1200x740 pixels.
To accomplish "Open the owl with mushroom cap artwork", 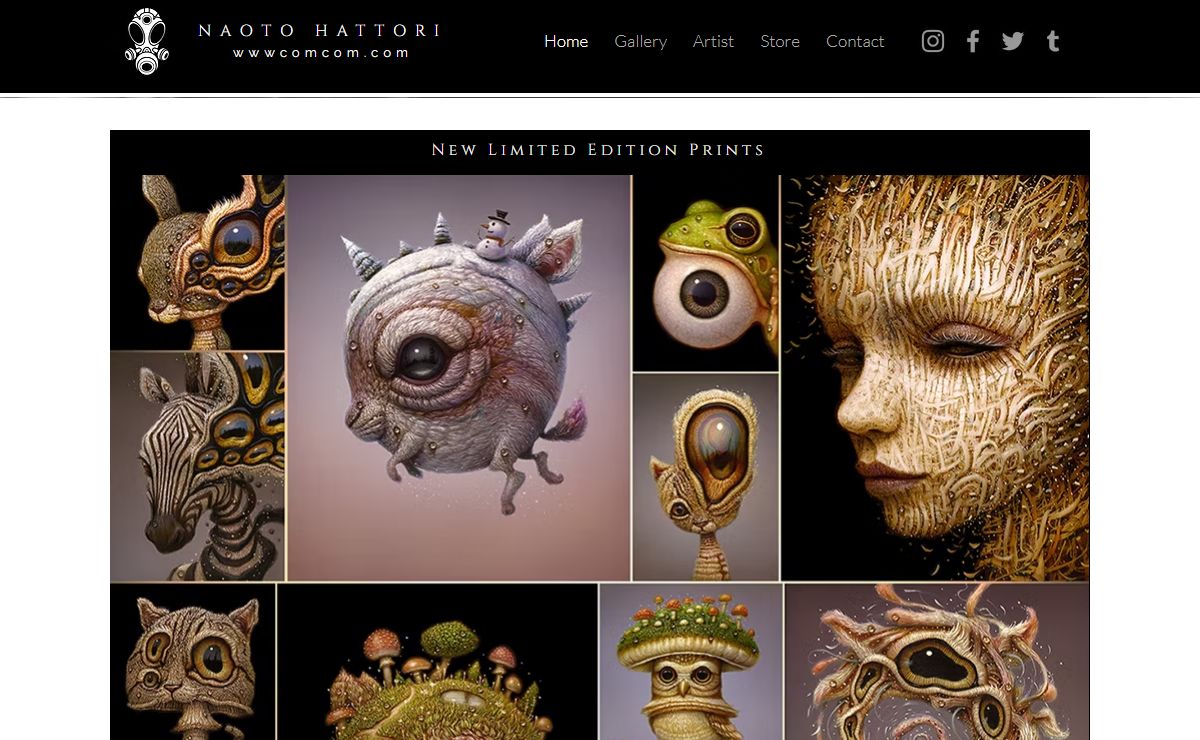I will tap(691, 662).
